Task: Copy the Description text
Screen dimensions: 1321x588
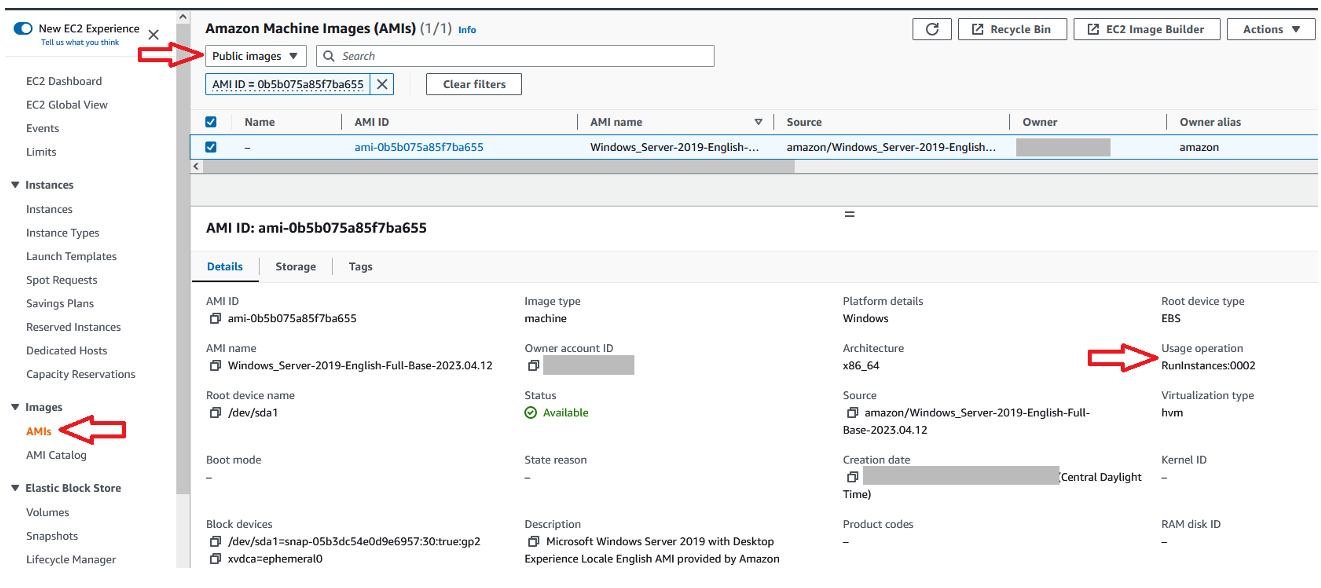Action: pyautogui.click(x=534, y=542)
